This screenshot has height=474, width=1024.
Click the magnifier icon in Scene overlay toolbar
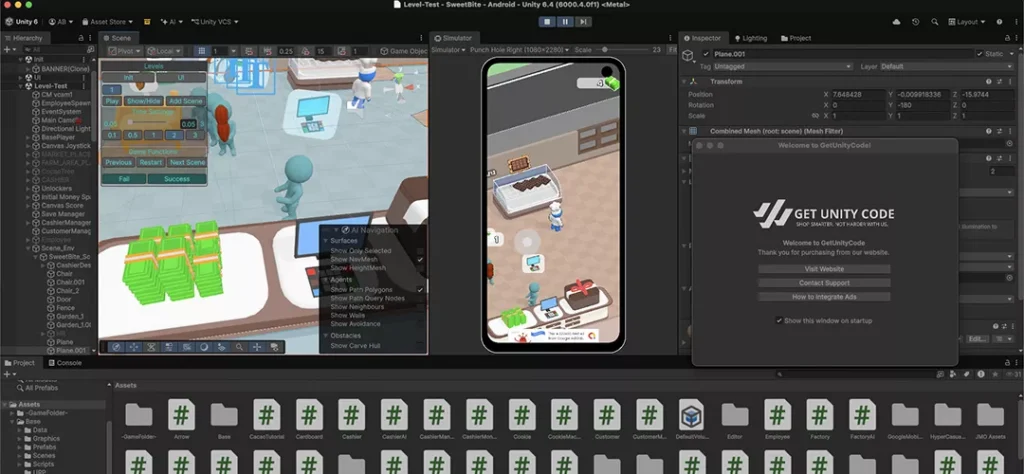coord(240,347)
